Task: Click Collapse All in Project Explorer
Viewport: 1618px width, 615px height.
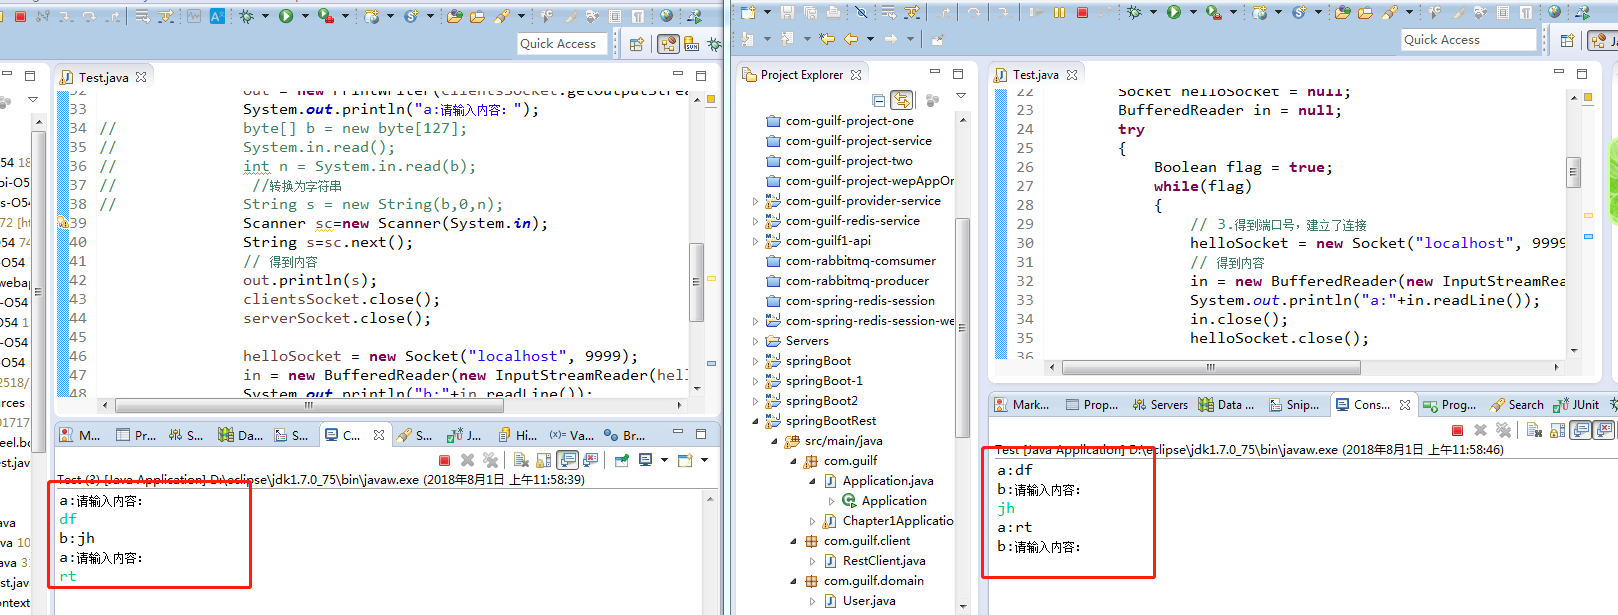Action: click(x=878, y=100)
